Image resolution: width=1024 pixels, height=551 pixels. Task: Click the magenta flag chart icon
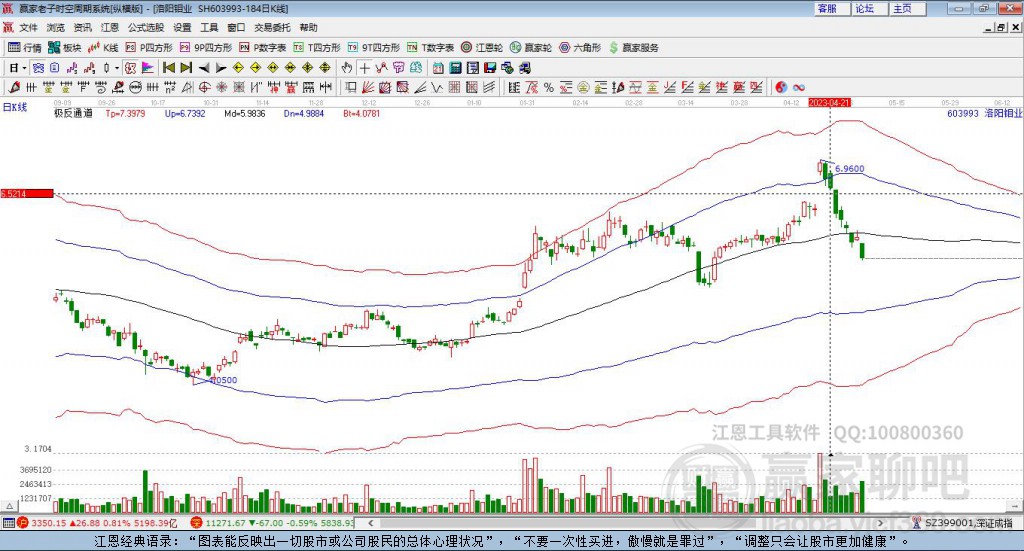148,68
